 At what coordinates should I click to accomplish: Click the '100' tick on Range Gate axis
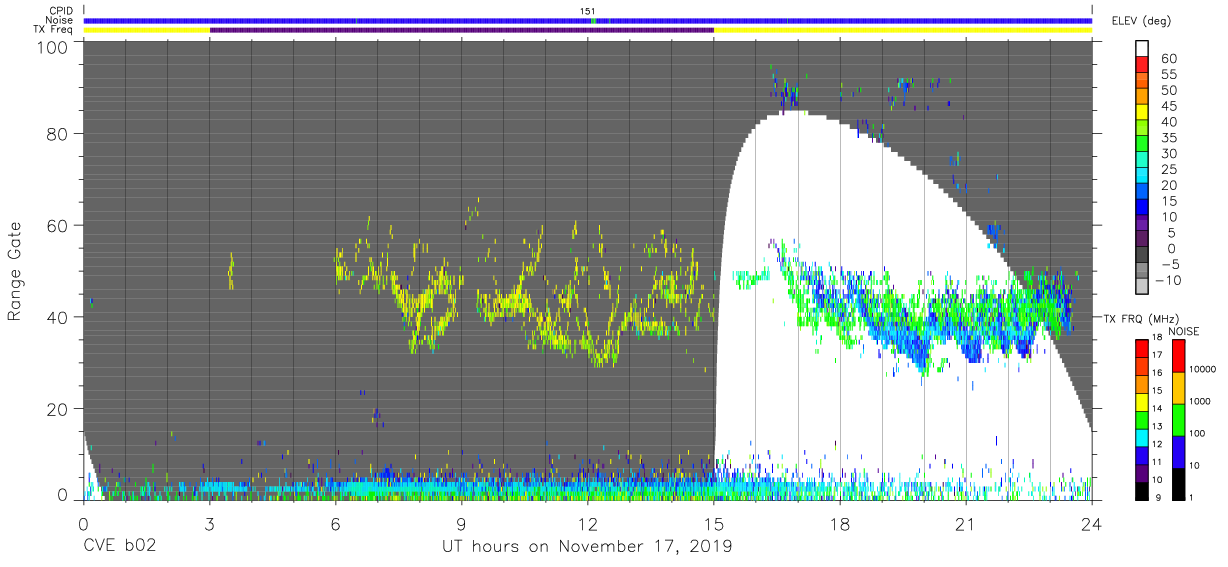tap(51, 47)
